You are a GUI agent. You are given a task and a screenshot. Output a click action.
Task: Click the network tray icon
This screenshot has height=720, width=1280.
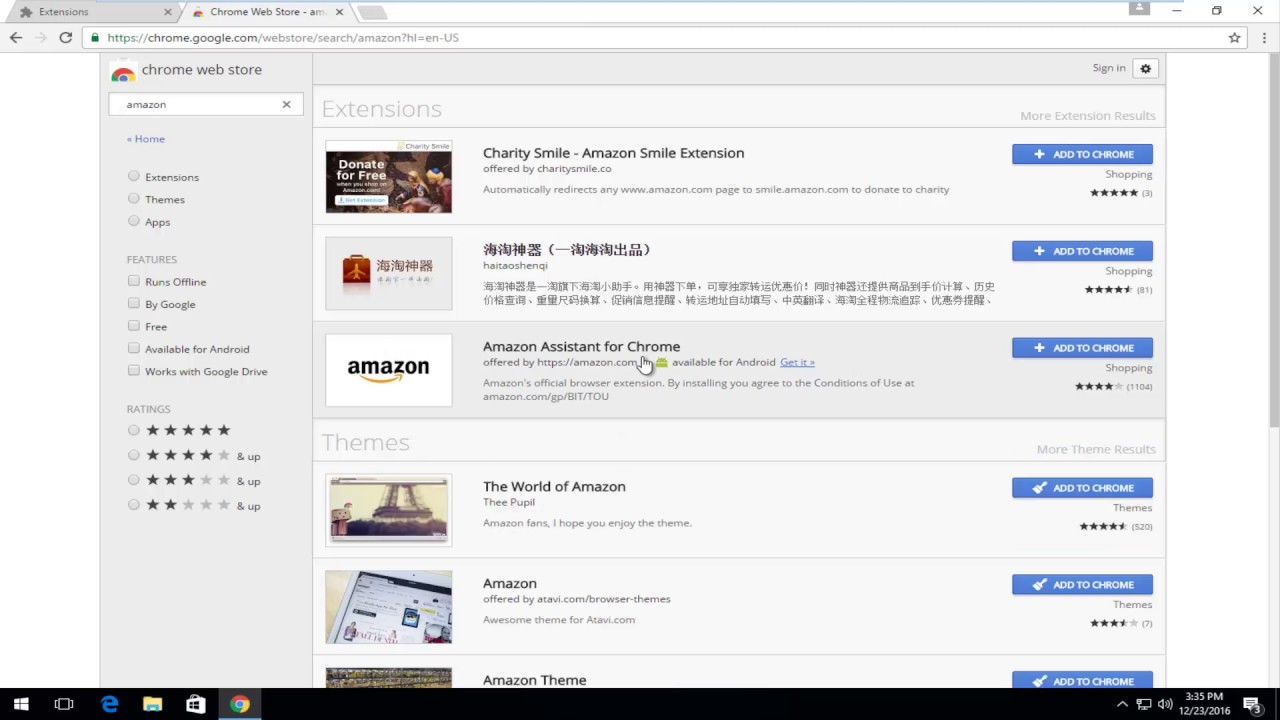pyautogui.click(x=1143, y=704)
